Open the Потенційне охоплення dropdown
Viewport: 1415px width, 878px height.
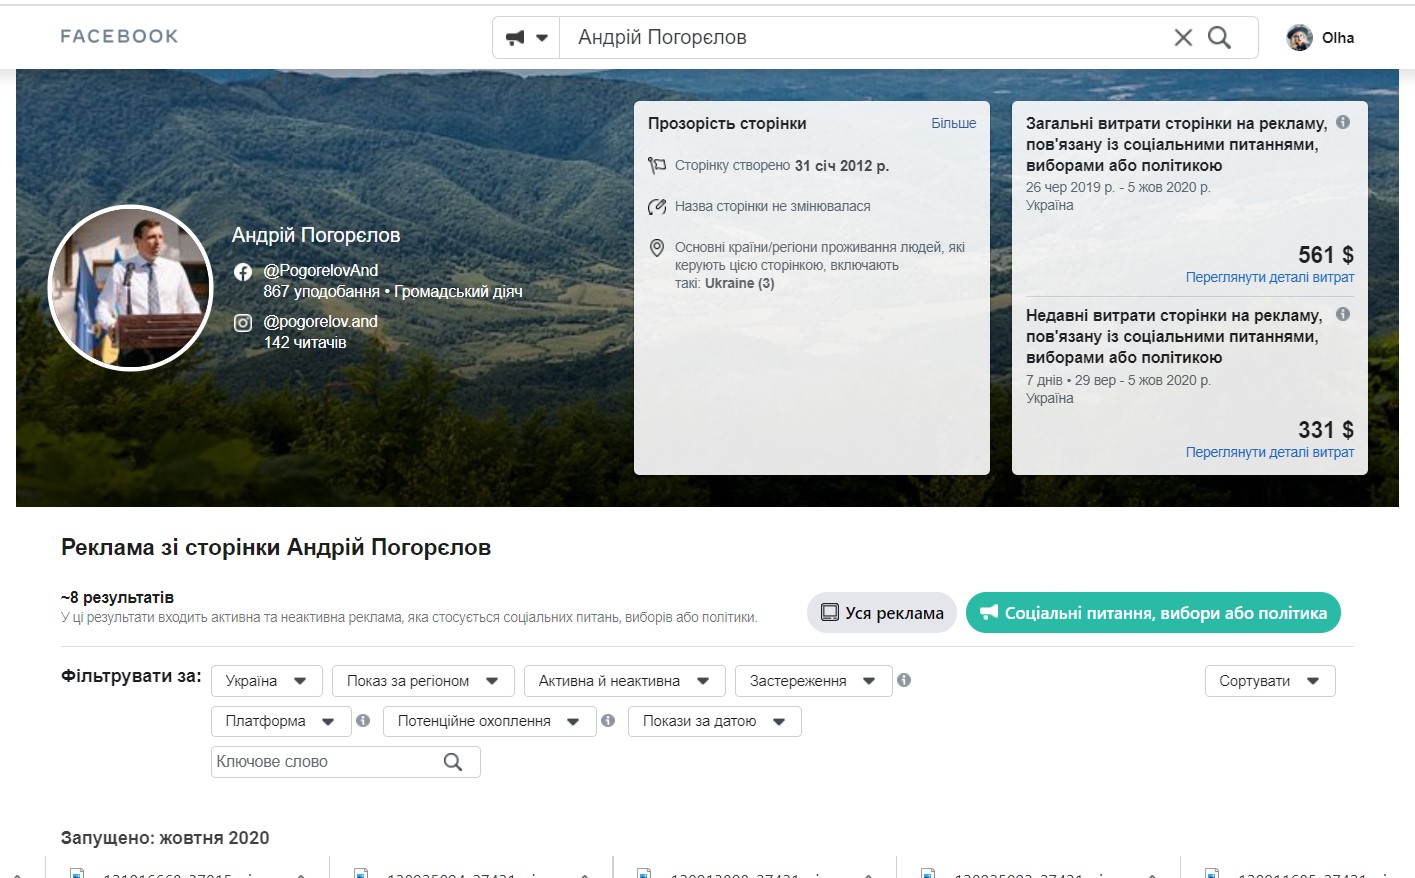click(489, 721)
